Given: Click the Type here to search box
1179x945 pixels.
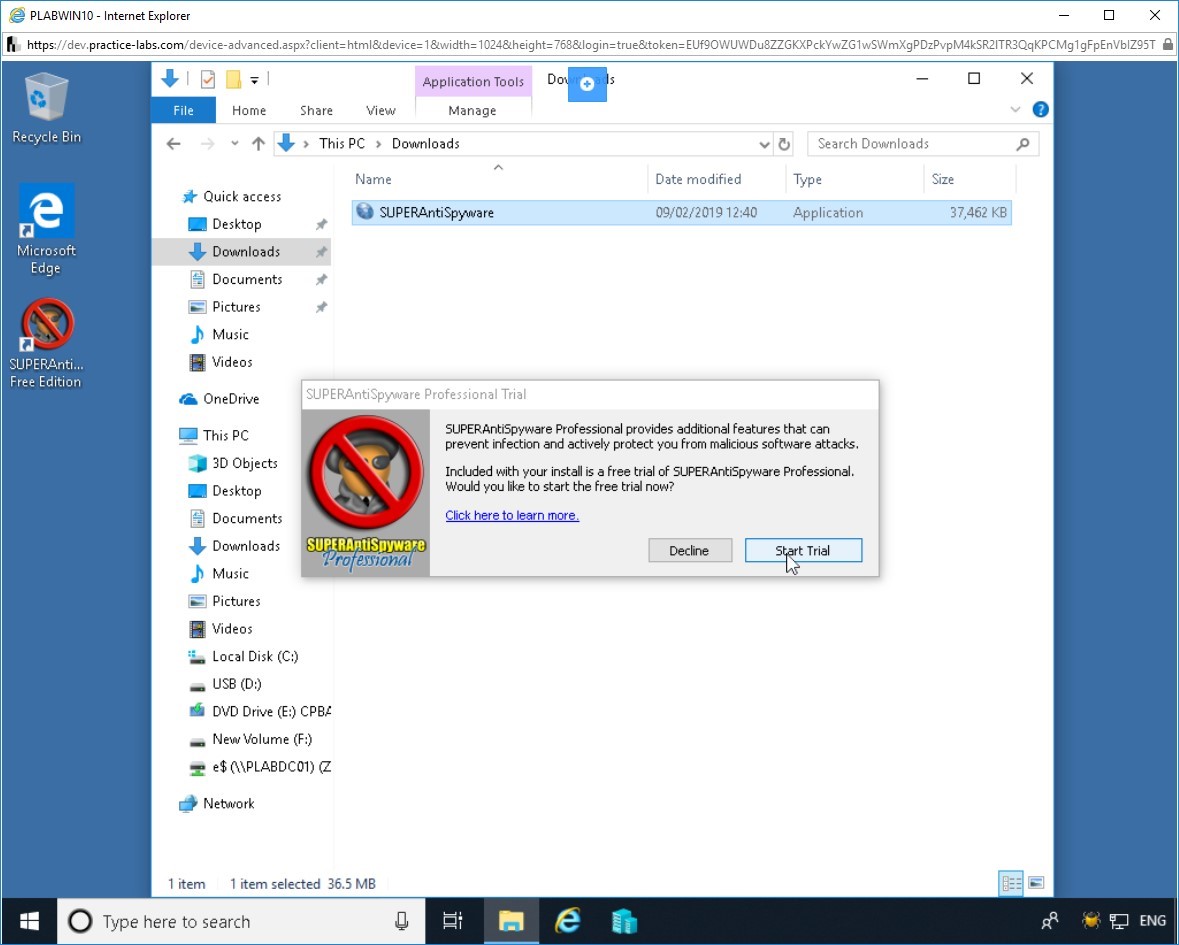Looking at the screenshot, I should click(x=241, y=921).
